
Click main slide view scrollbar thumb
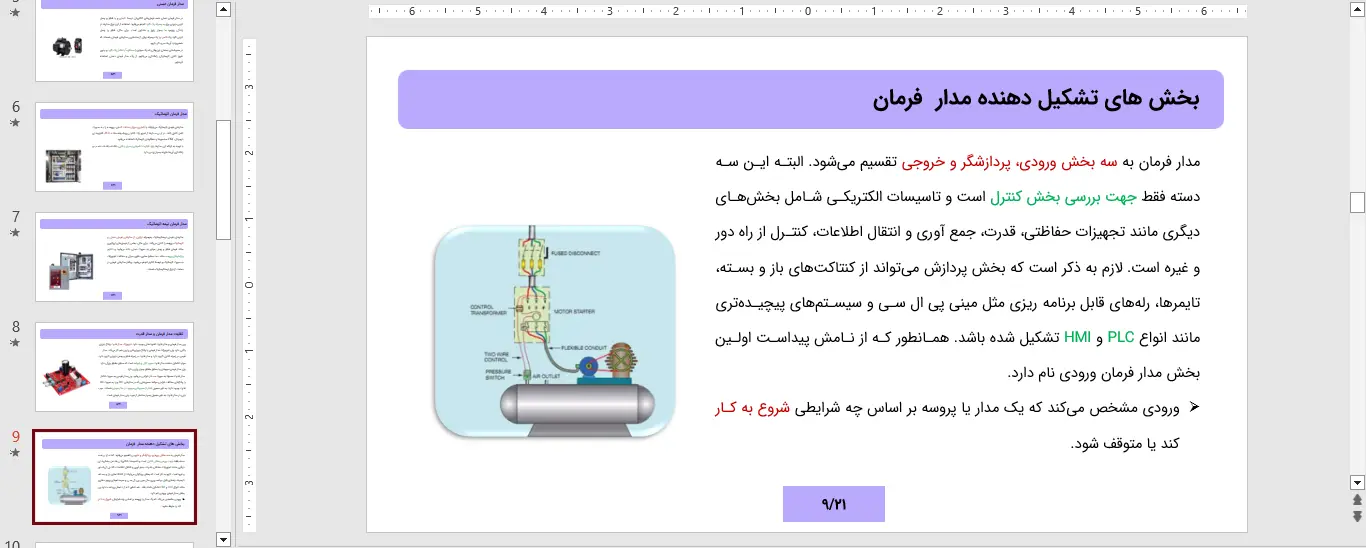(x=1357, y=203)
